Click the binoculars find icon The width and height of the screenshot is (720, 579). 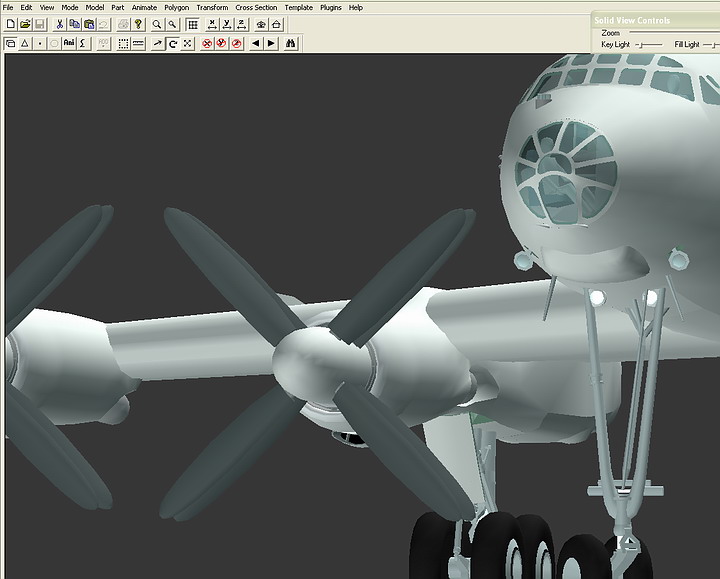[x=291, y=44]
